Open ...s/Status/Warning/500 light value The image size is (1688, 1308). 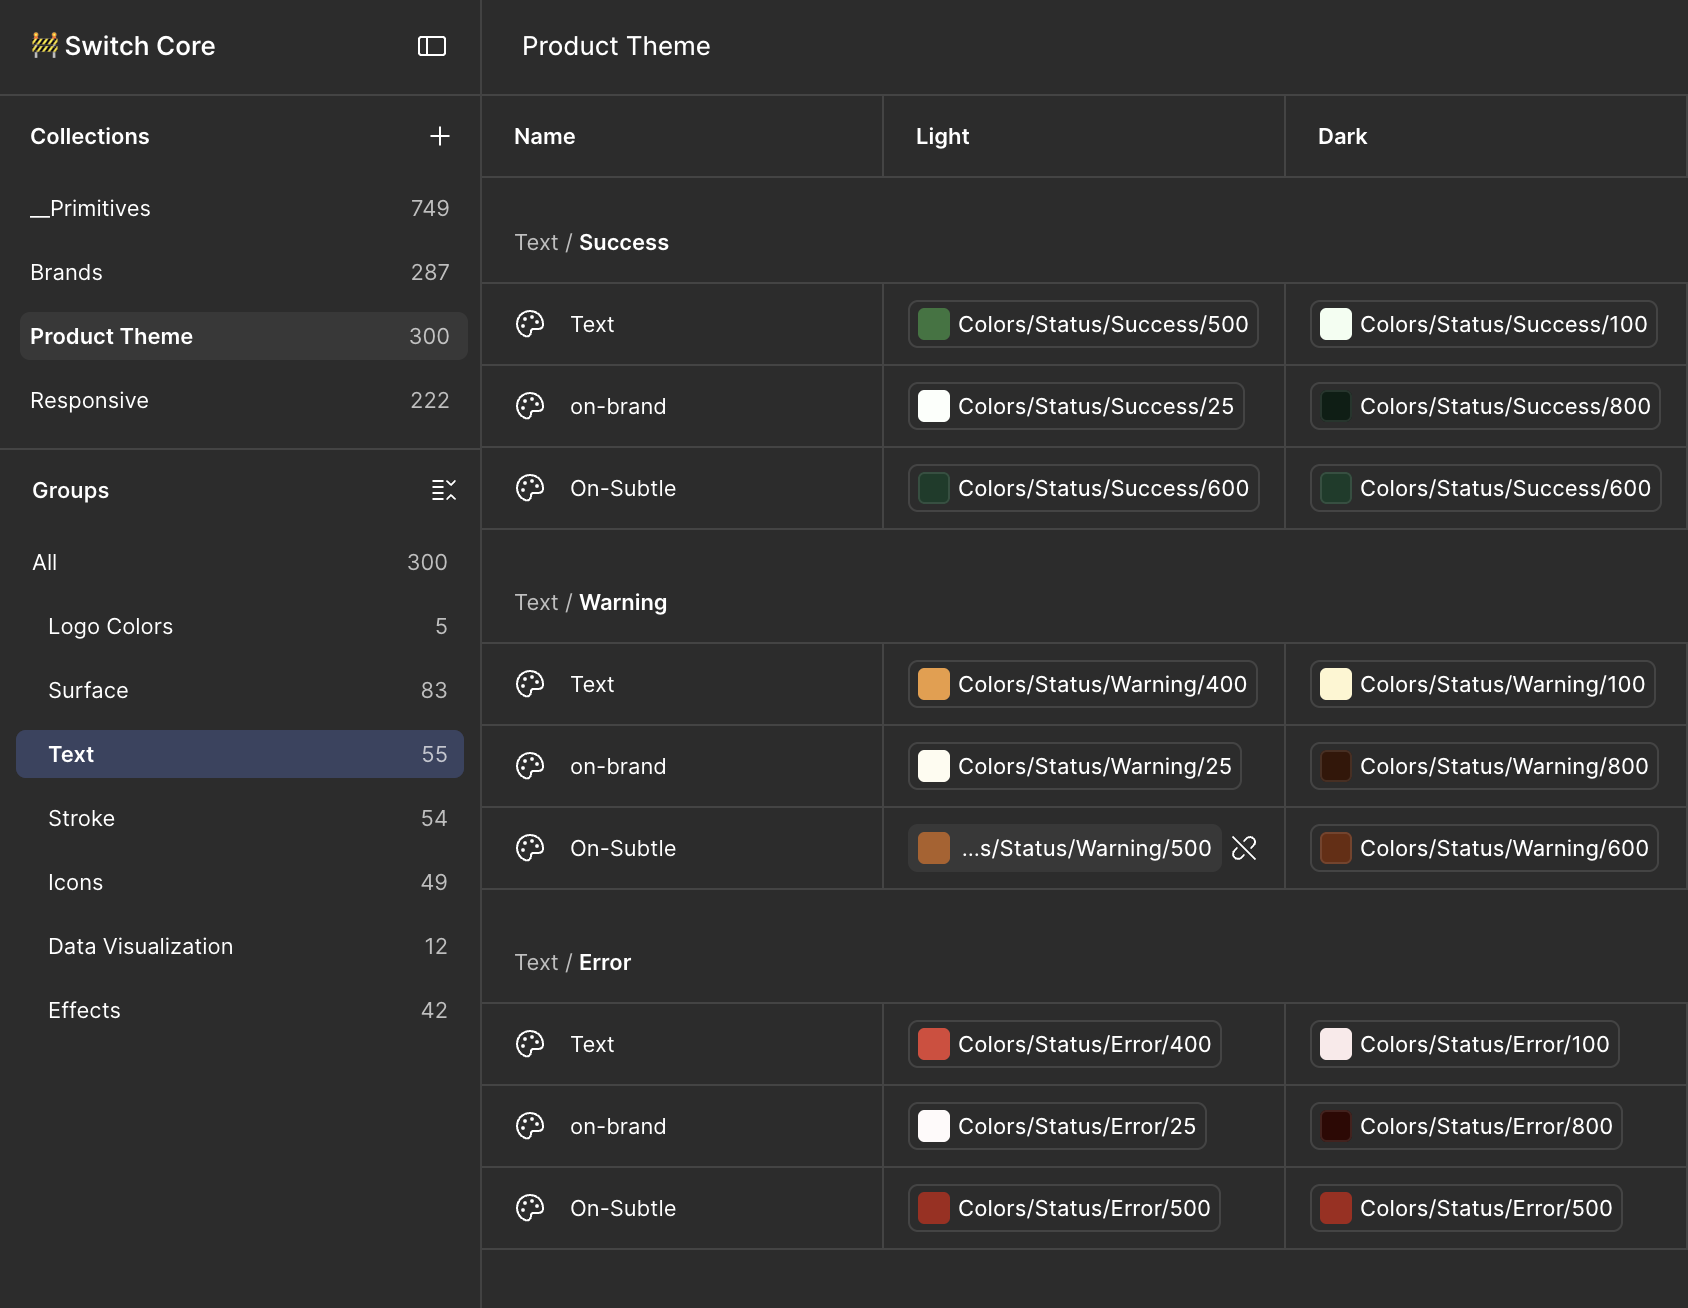1065,848
